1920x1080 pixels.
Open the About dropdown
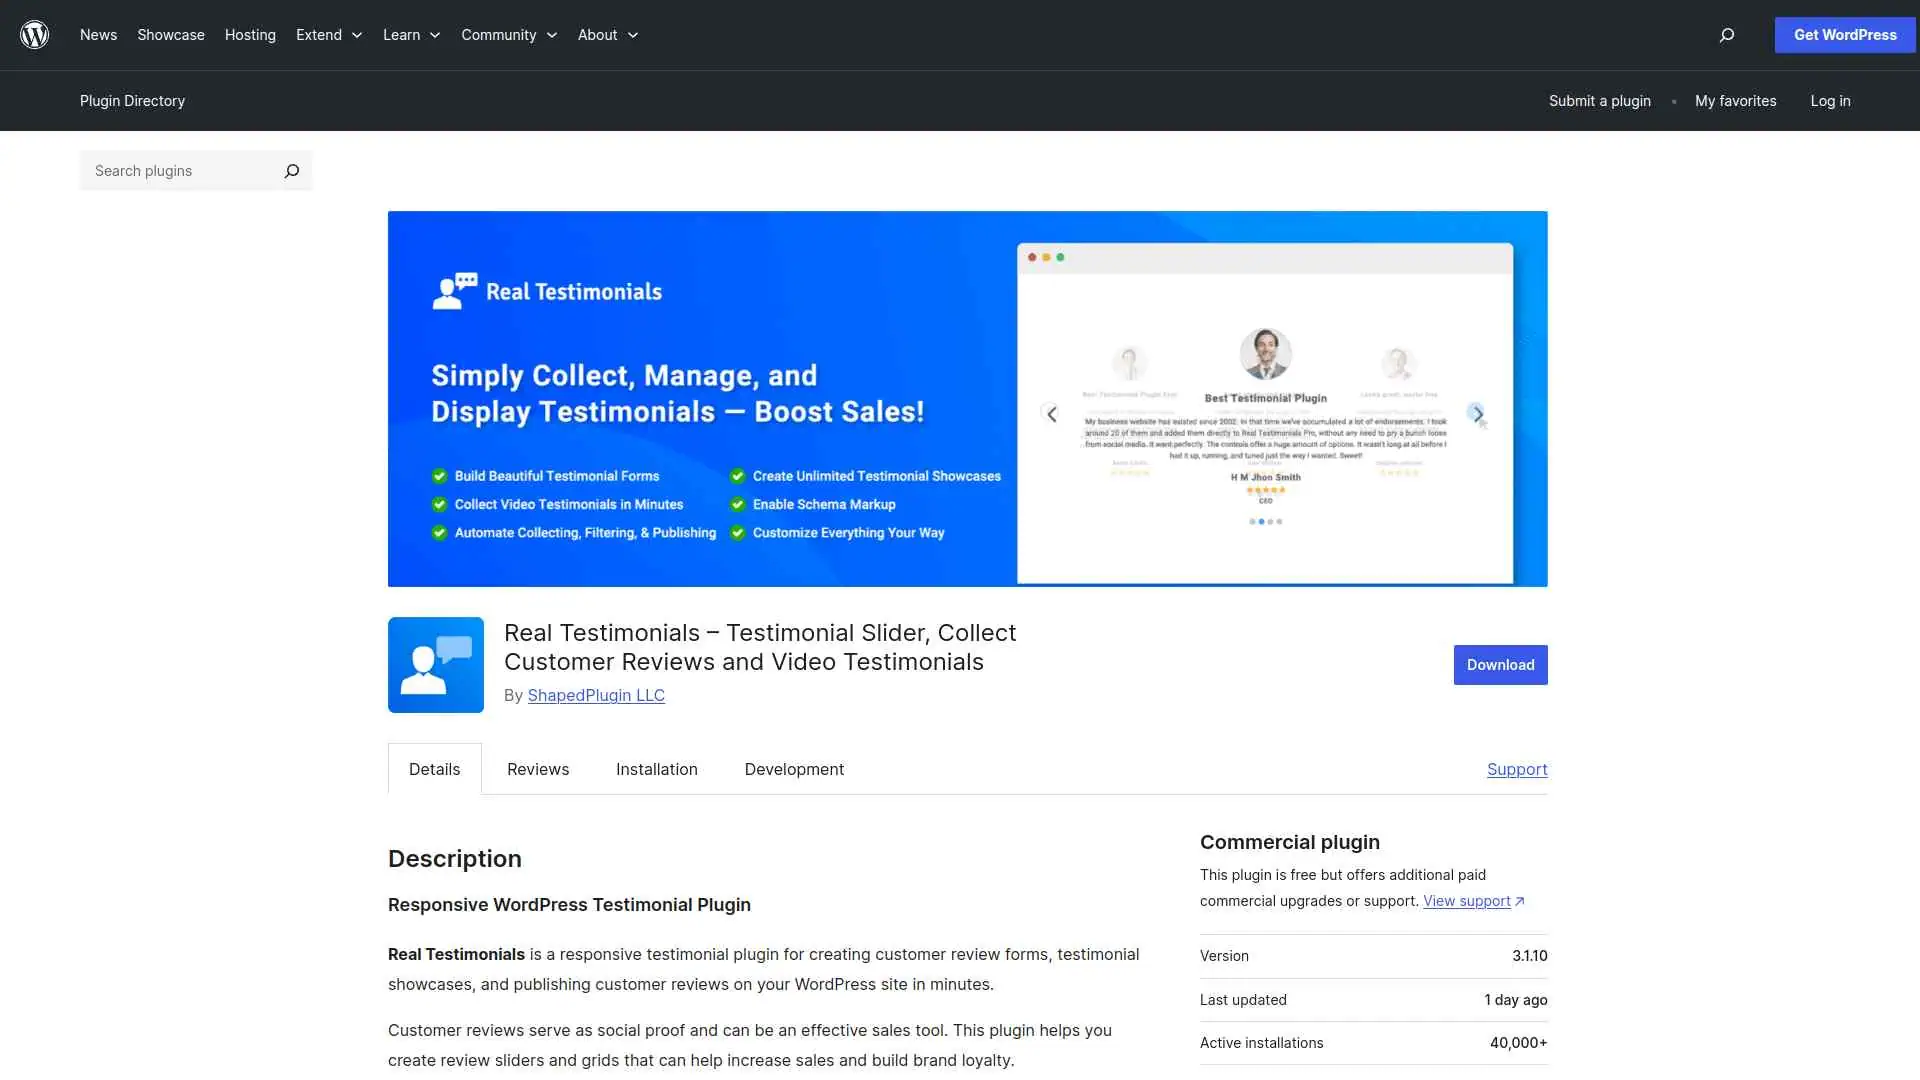(633, 35)
